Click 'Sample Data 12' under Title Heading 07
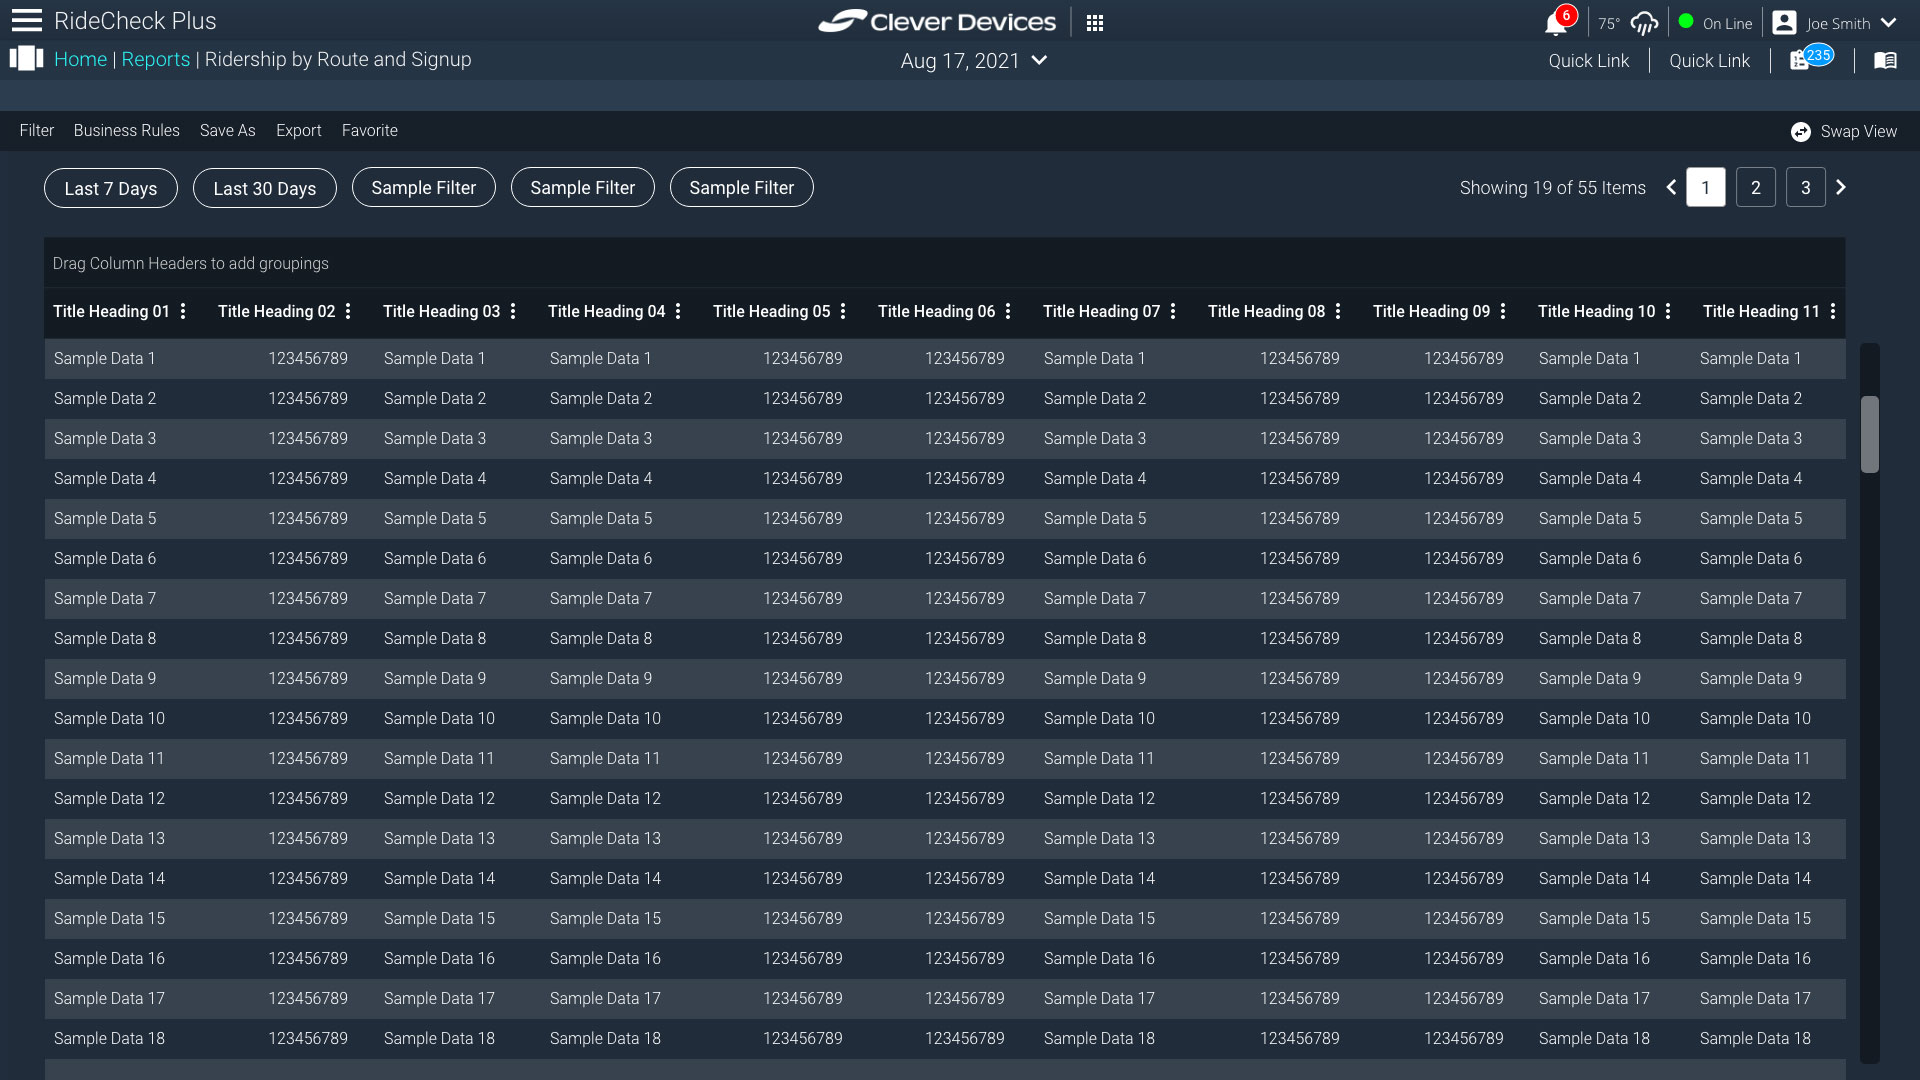 (1099, 798)
